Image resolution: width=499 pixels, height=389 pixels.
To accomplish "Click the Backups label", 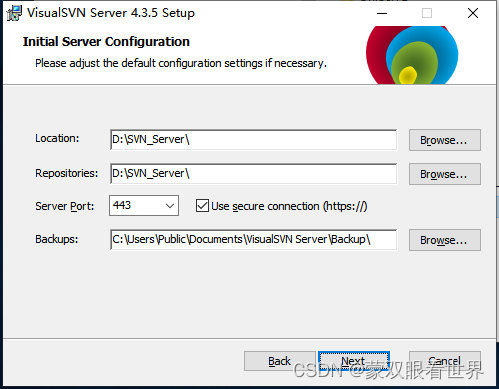I will coord(57,239).
